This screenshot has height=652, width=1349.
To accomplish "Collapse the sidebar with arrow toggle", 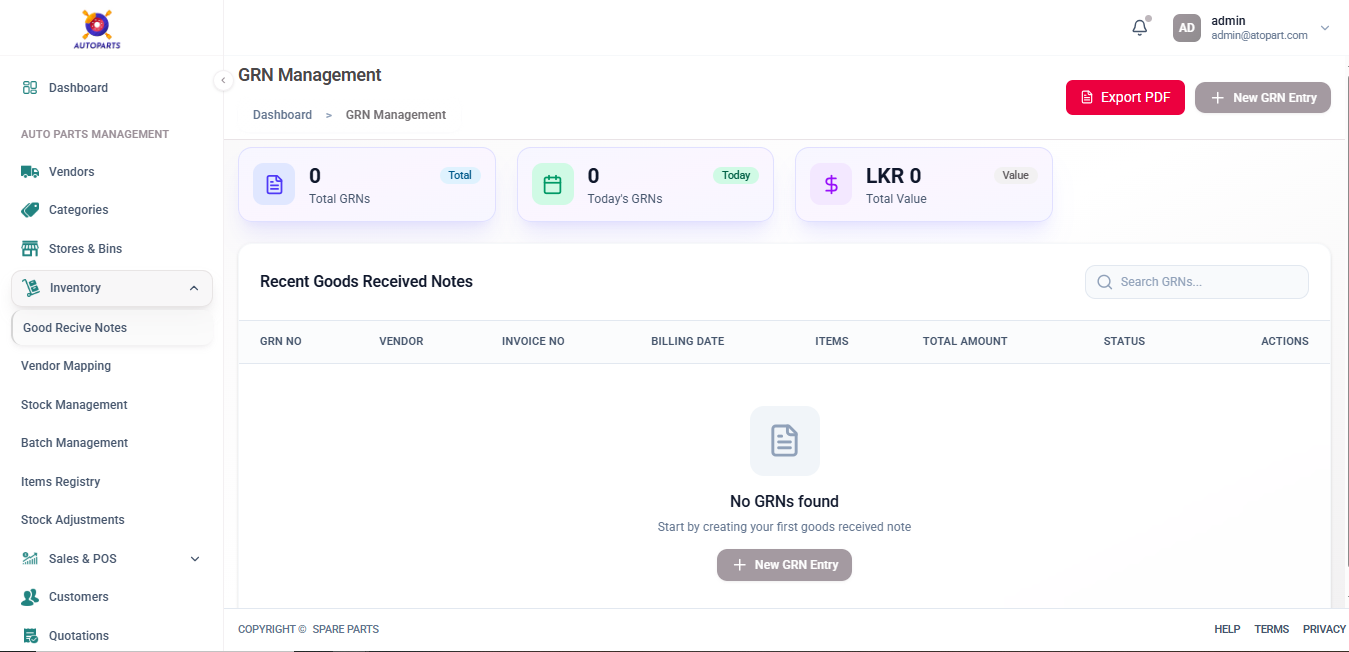I will click(x=223, y=81).
